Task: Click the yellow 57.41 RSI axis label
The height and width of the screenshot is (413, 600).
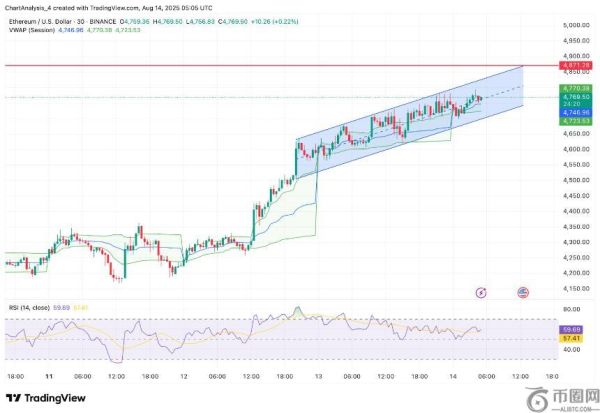Action: click(572, 338)
